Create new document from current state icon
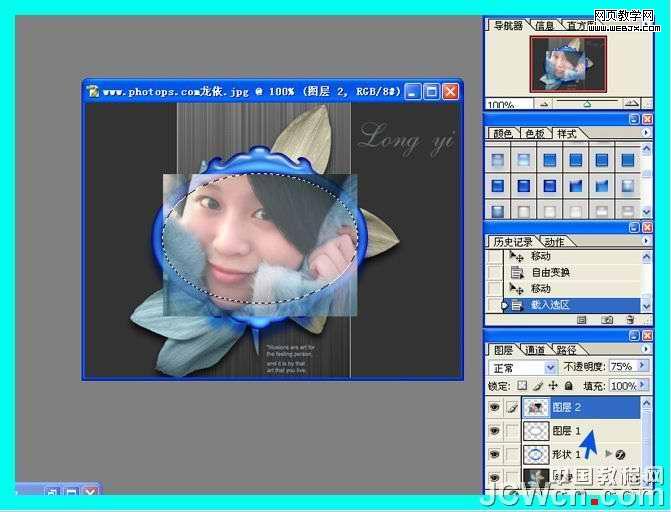Image resolution: width=671 pixels, height=512 pixels. (581, 320)
